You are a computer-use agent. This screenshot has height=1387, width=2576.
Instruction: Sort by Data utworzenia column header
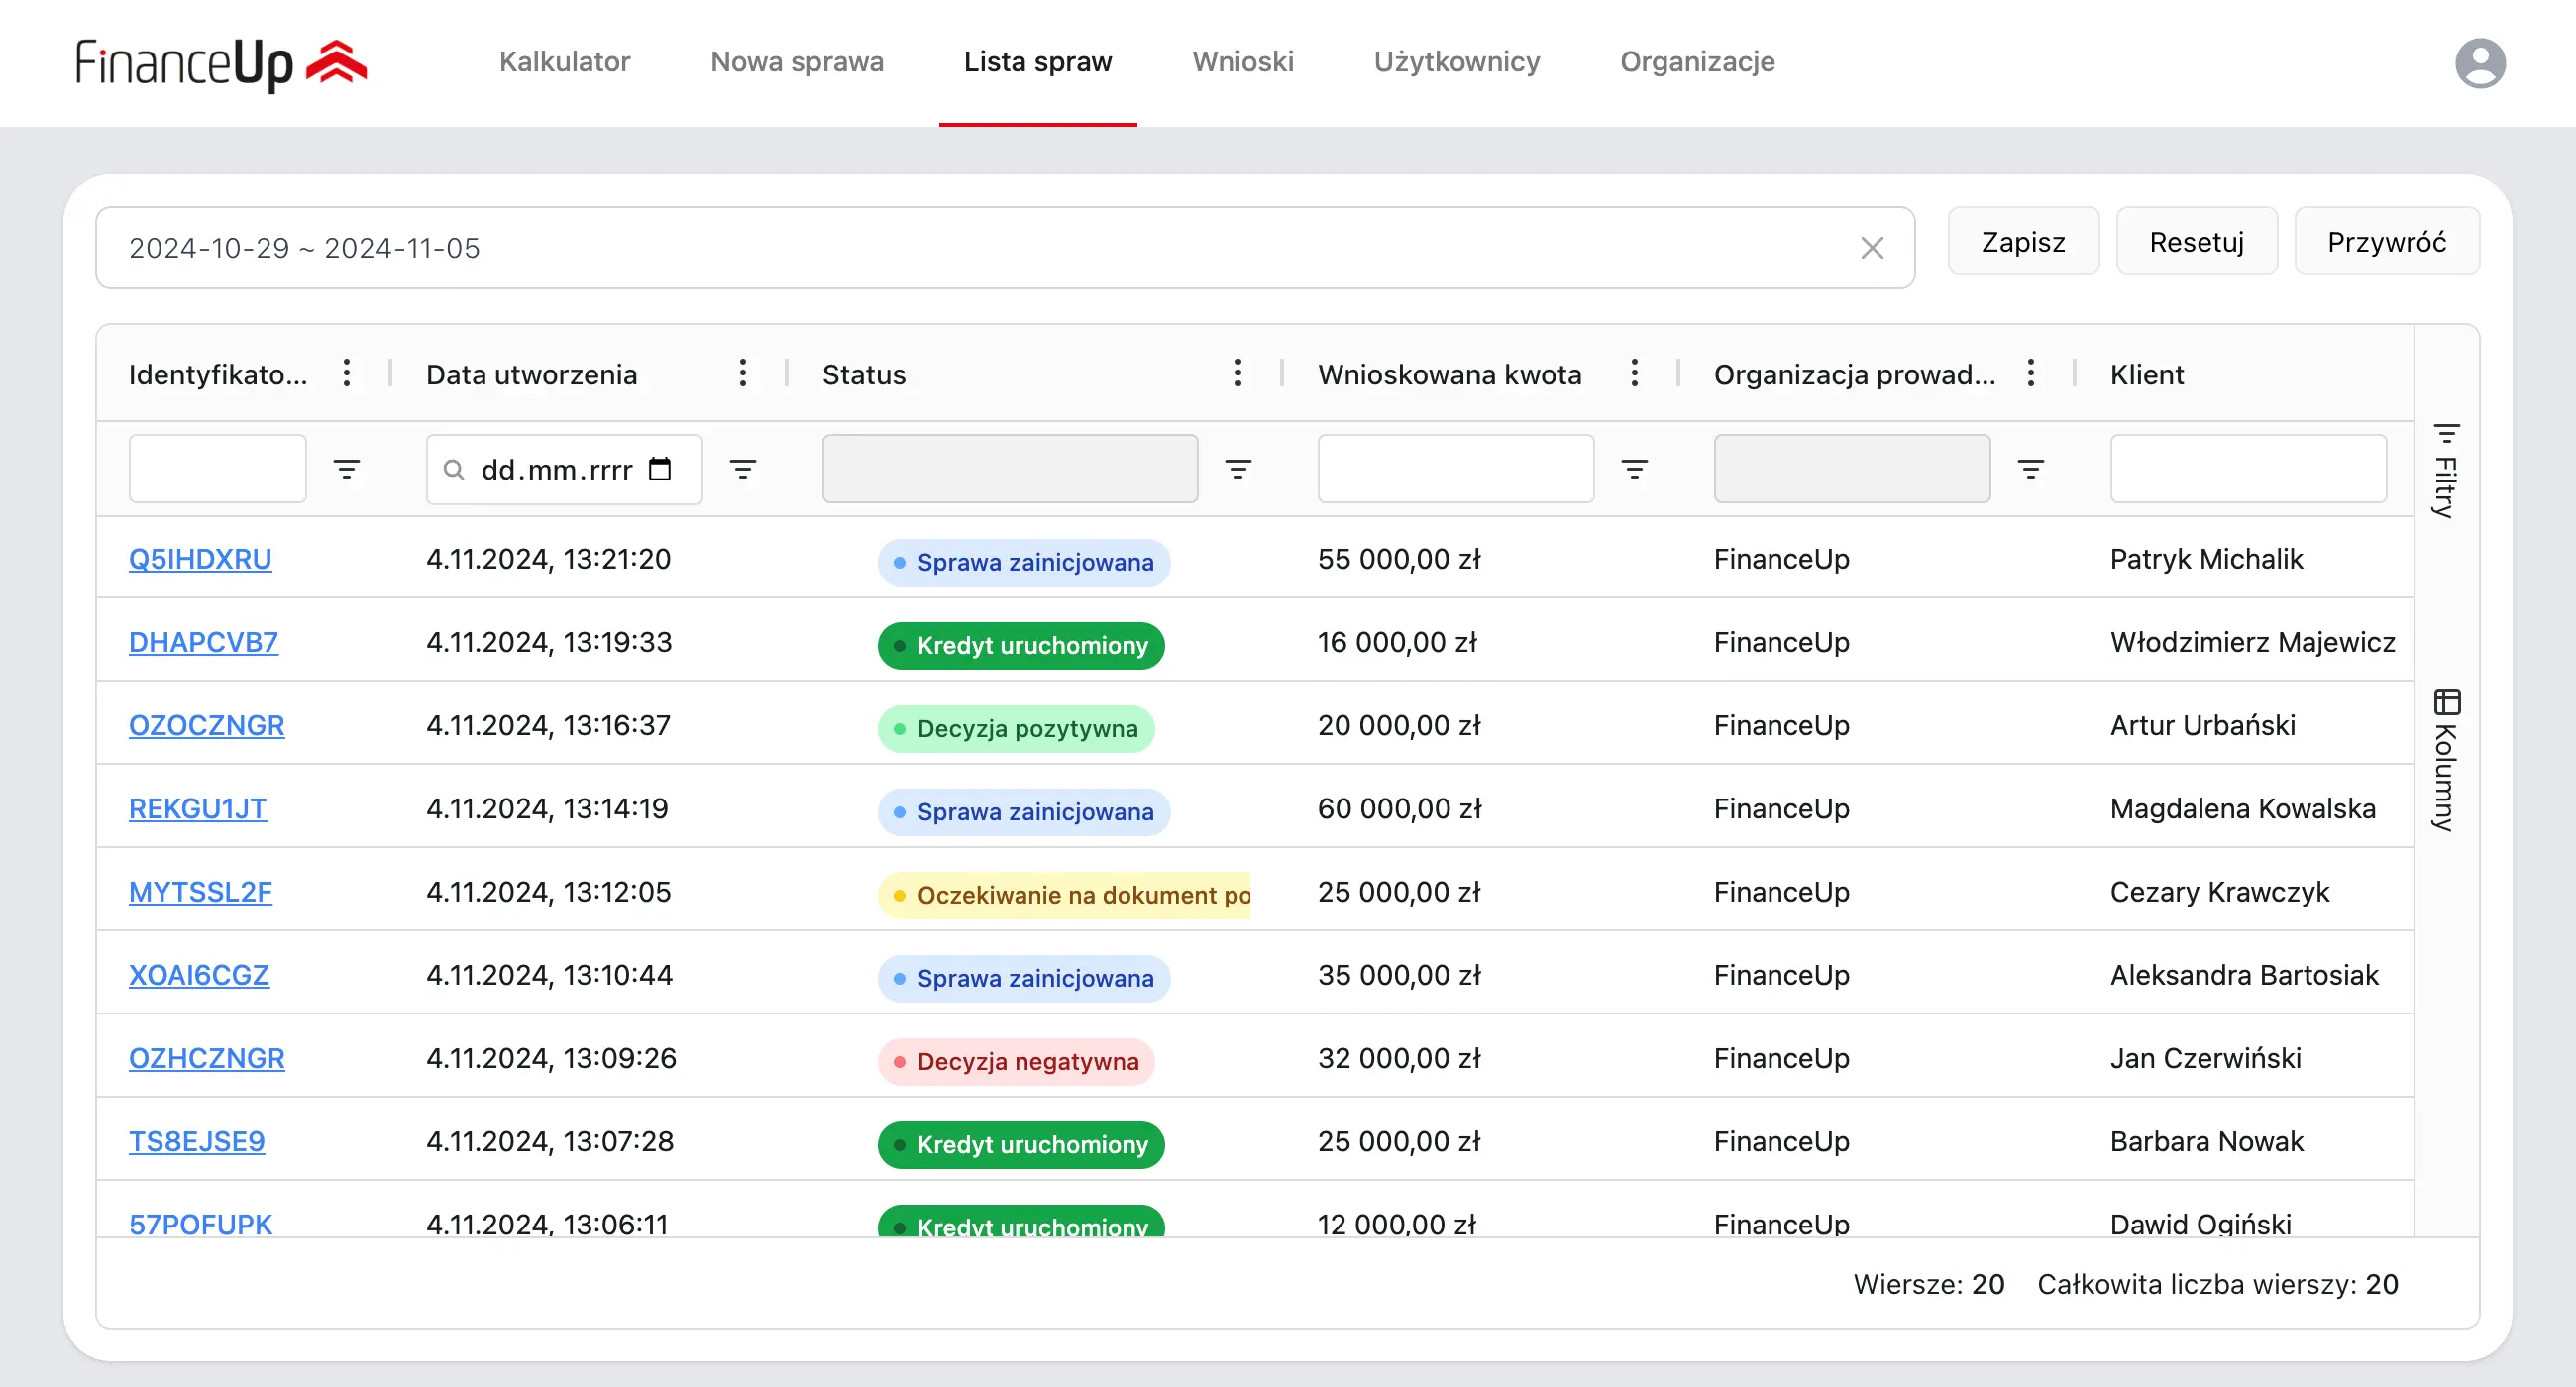coord(531,374)
